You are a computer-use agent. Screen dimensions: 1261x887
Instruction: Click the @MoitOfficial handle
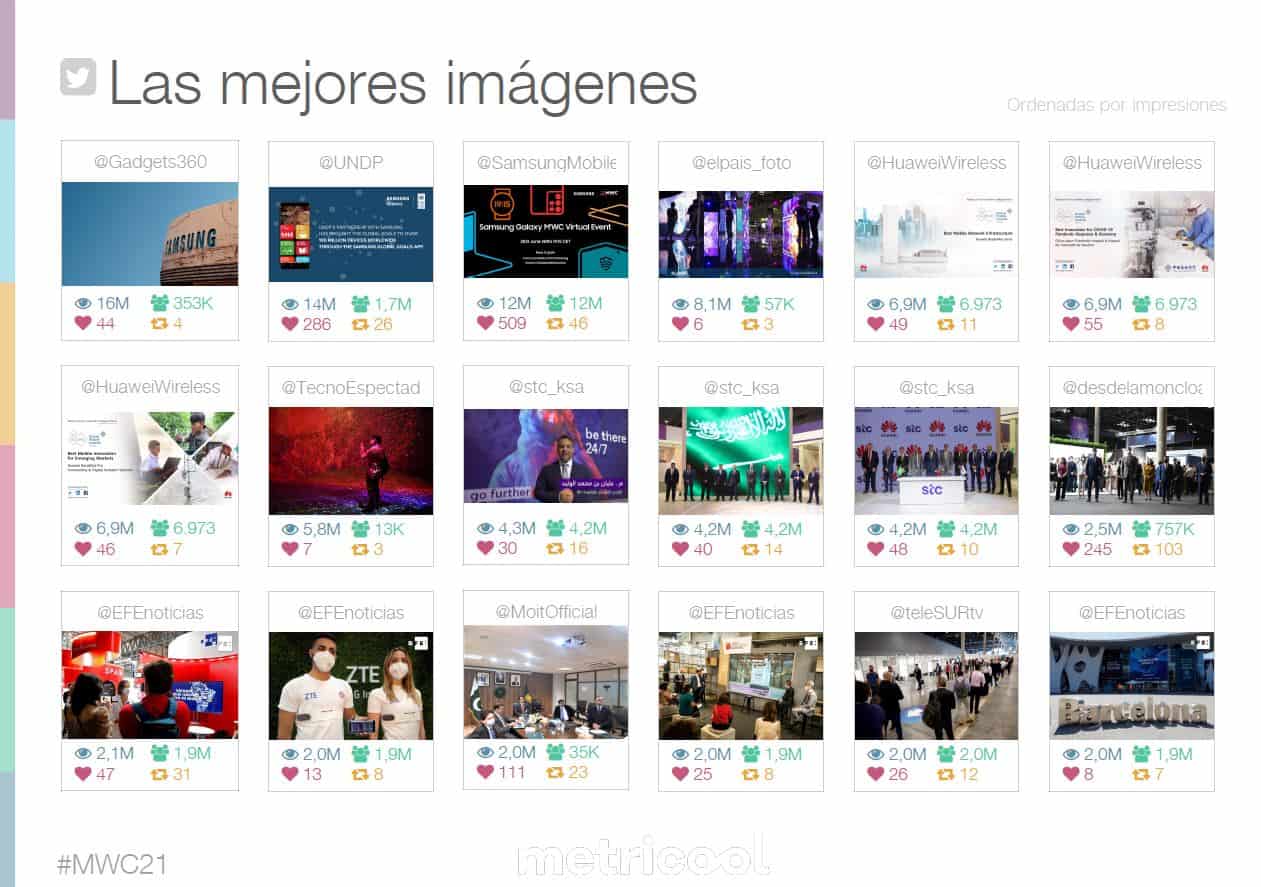(x=546, y=611)
